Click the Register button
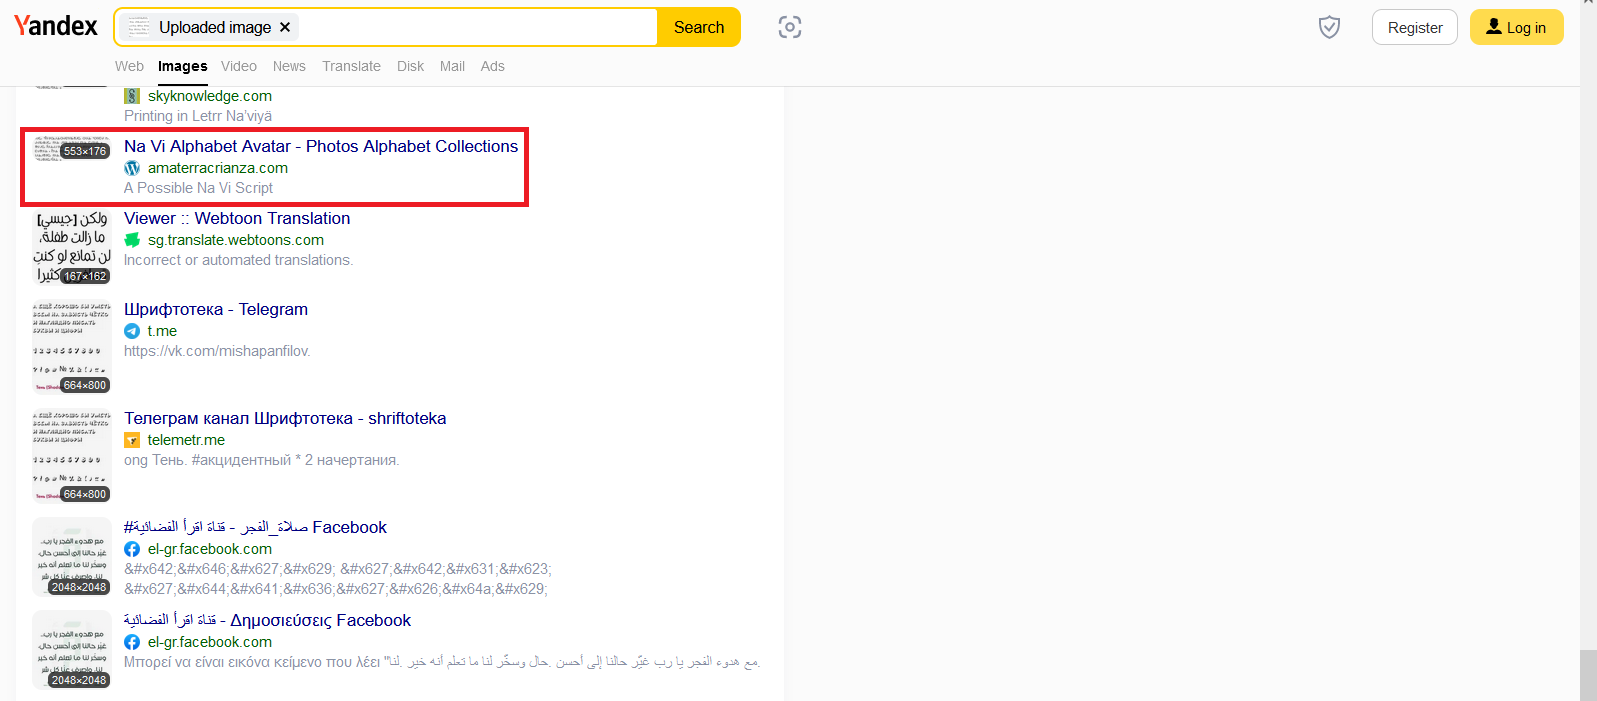 click(1415, 28)
